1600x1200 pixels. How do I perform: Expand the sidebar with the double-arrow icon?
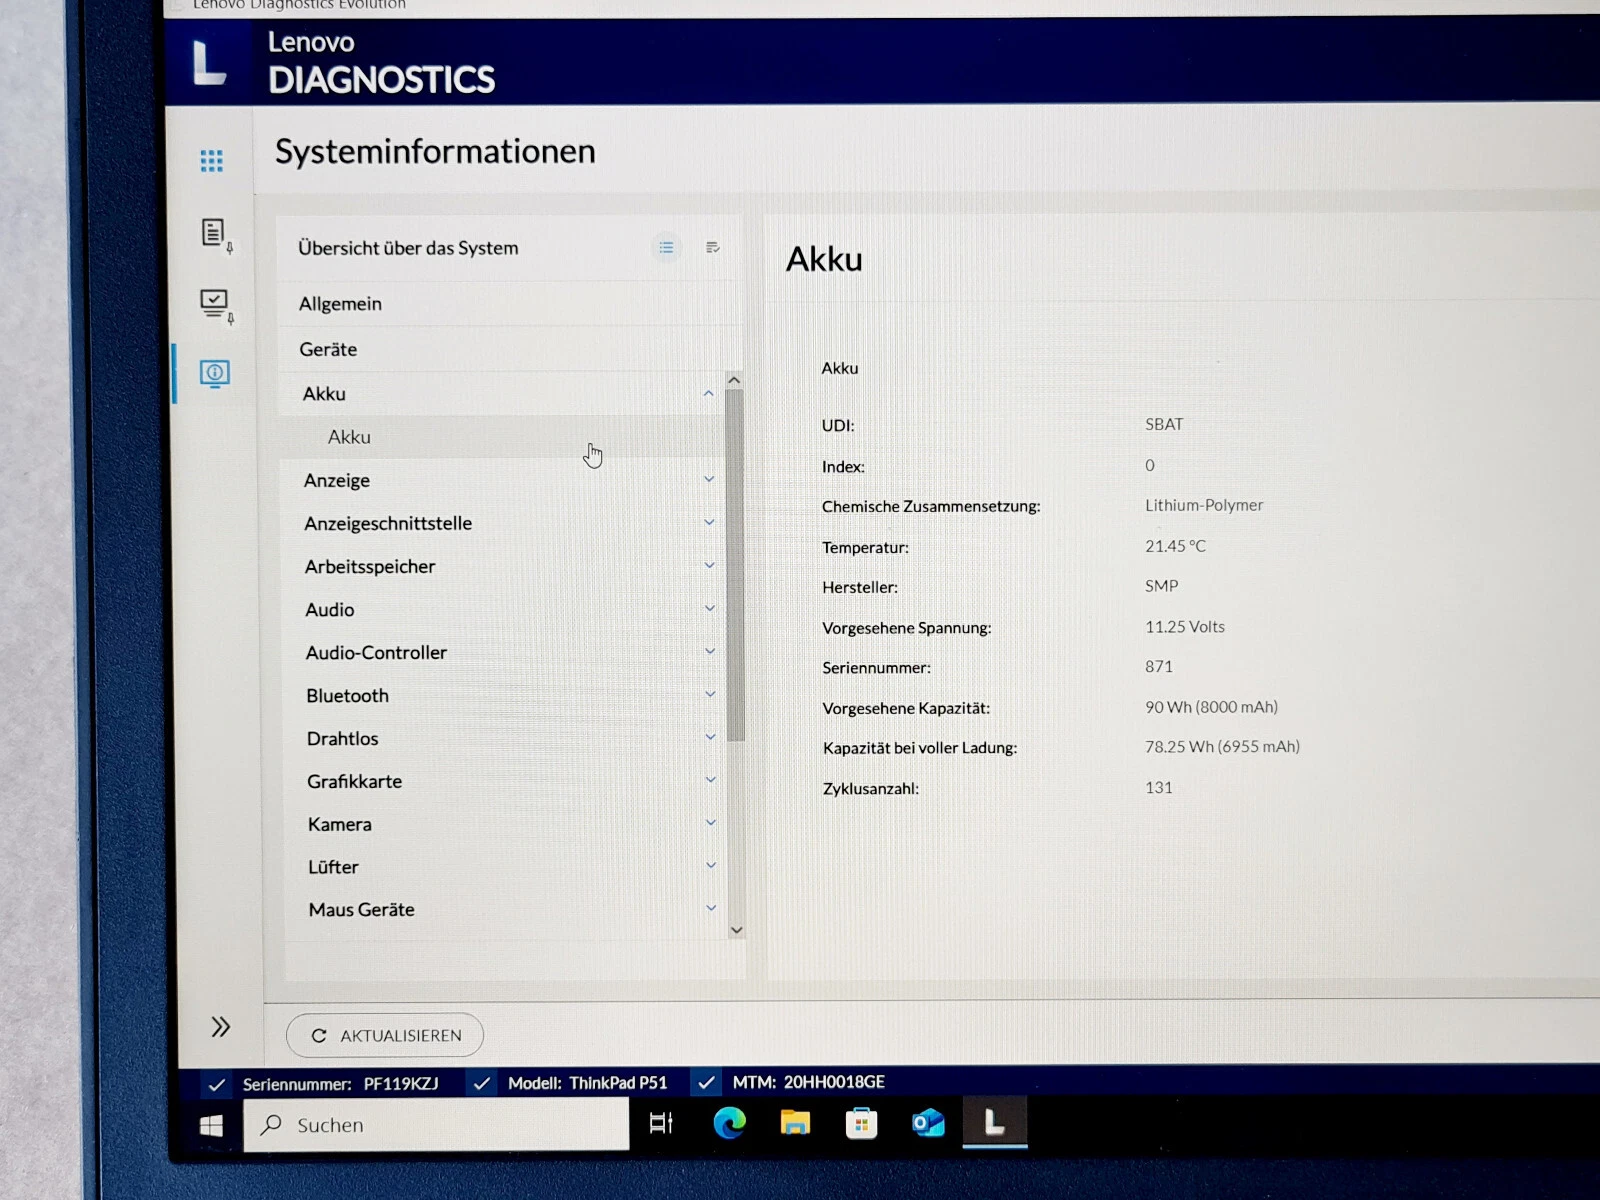coord(221,1027)
